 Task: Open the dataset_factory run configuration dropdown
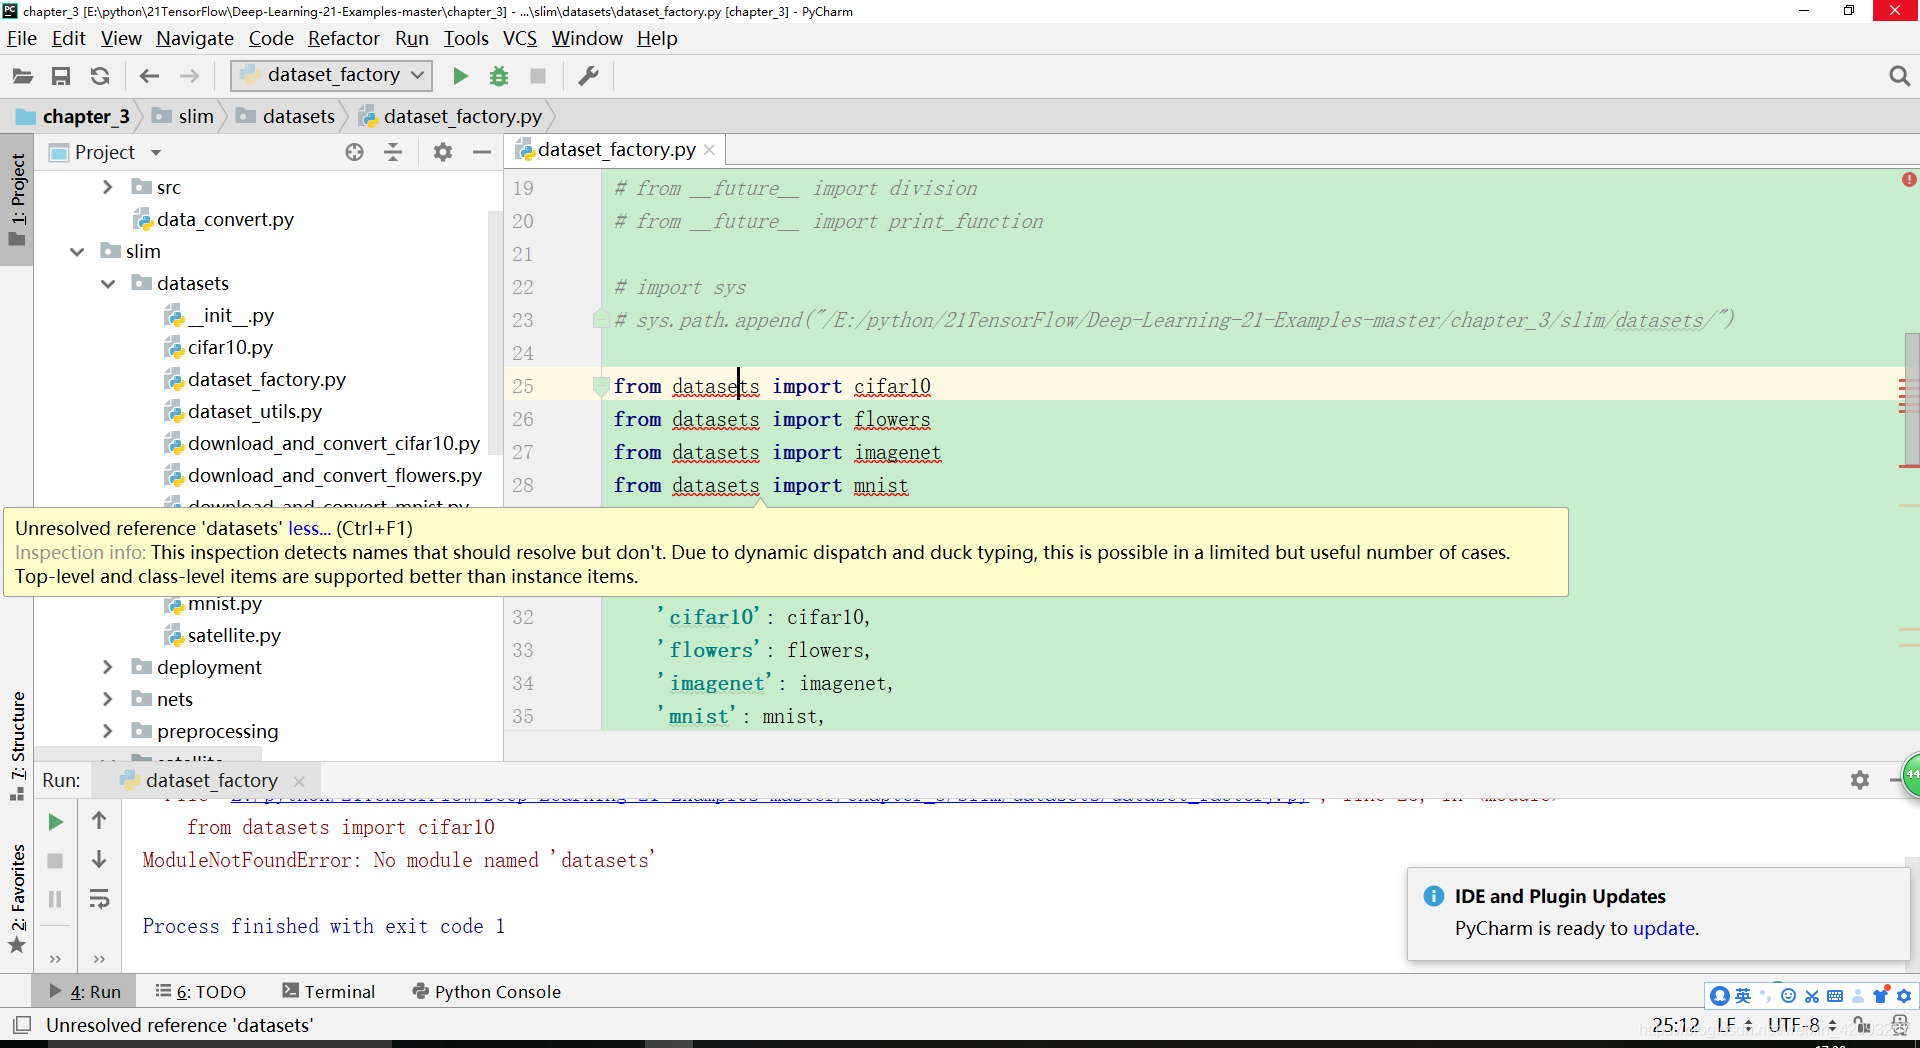(418, 75)
